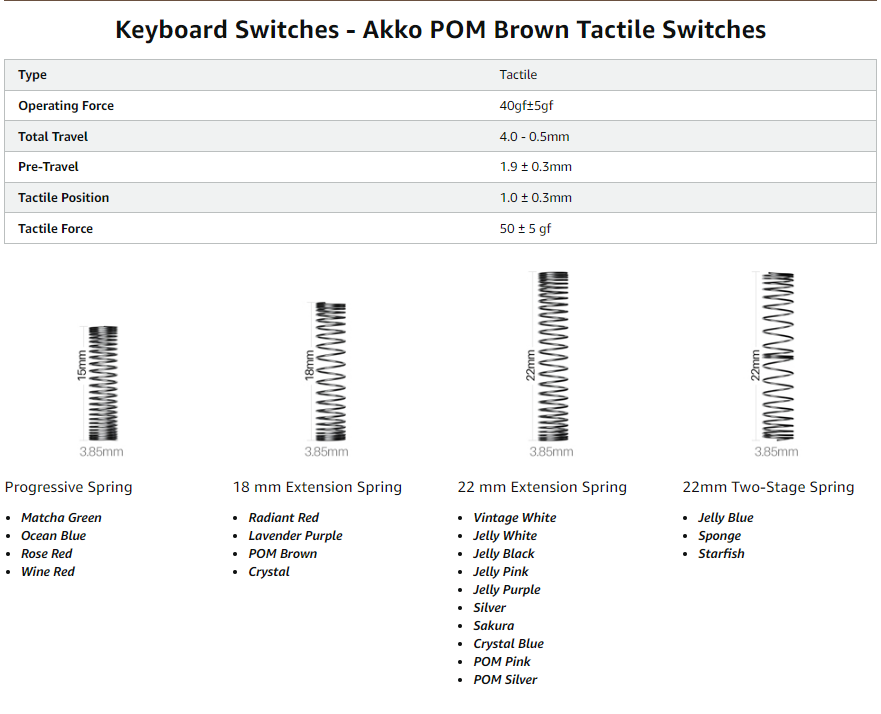The height and width of the screenshot is (714, 881).
Task: Click the Jelly Purple list entry
Action: [x=507, y=589]
